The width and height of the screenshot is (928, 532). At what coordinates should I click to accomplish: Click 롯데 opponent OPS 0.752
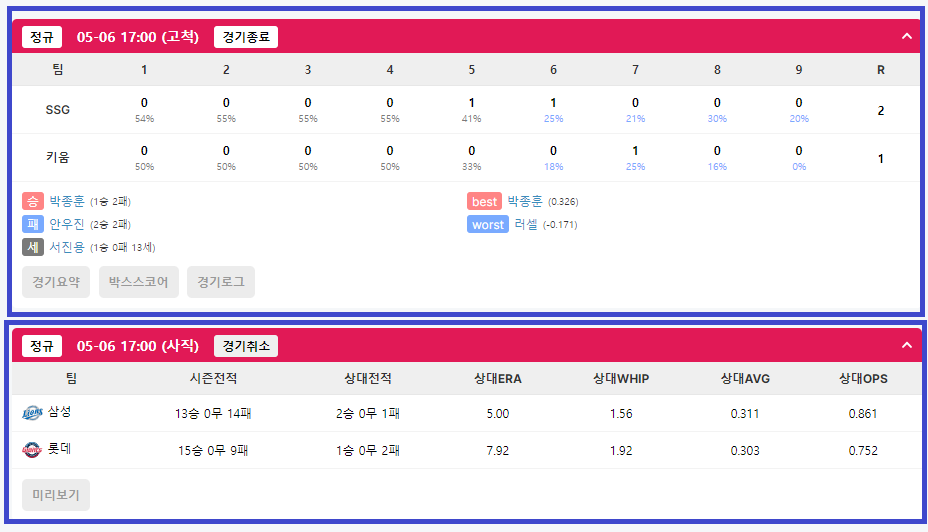(x=863, y=451)
